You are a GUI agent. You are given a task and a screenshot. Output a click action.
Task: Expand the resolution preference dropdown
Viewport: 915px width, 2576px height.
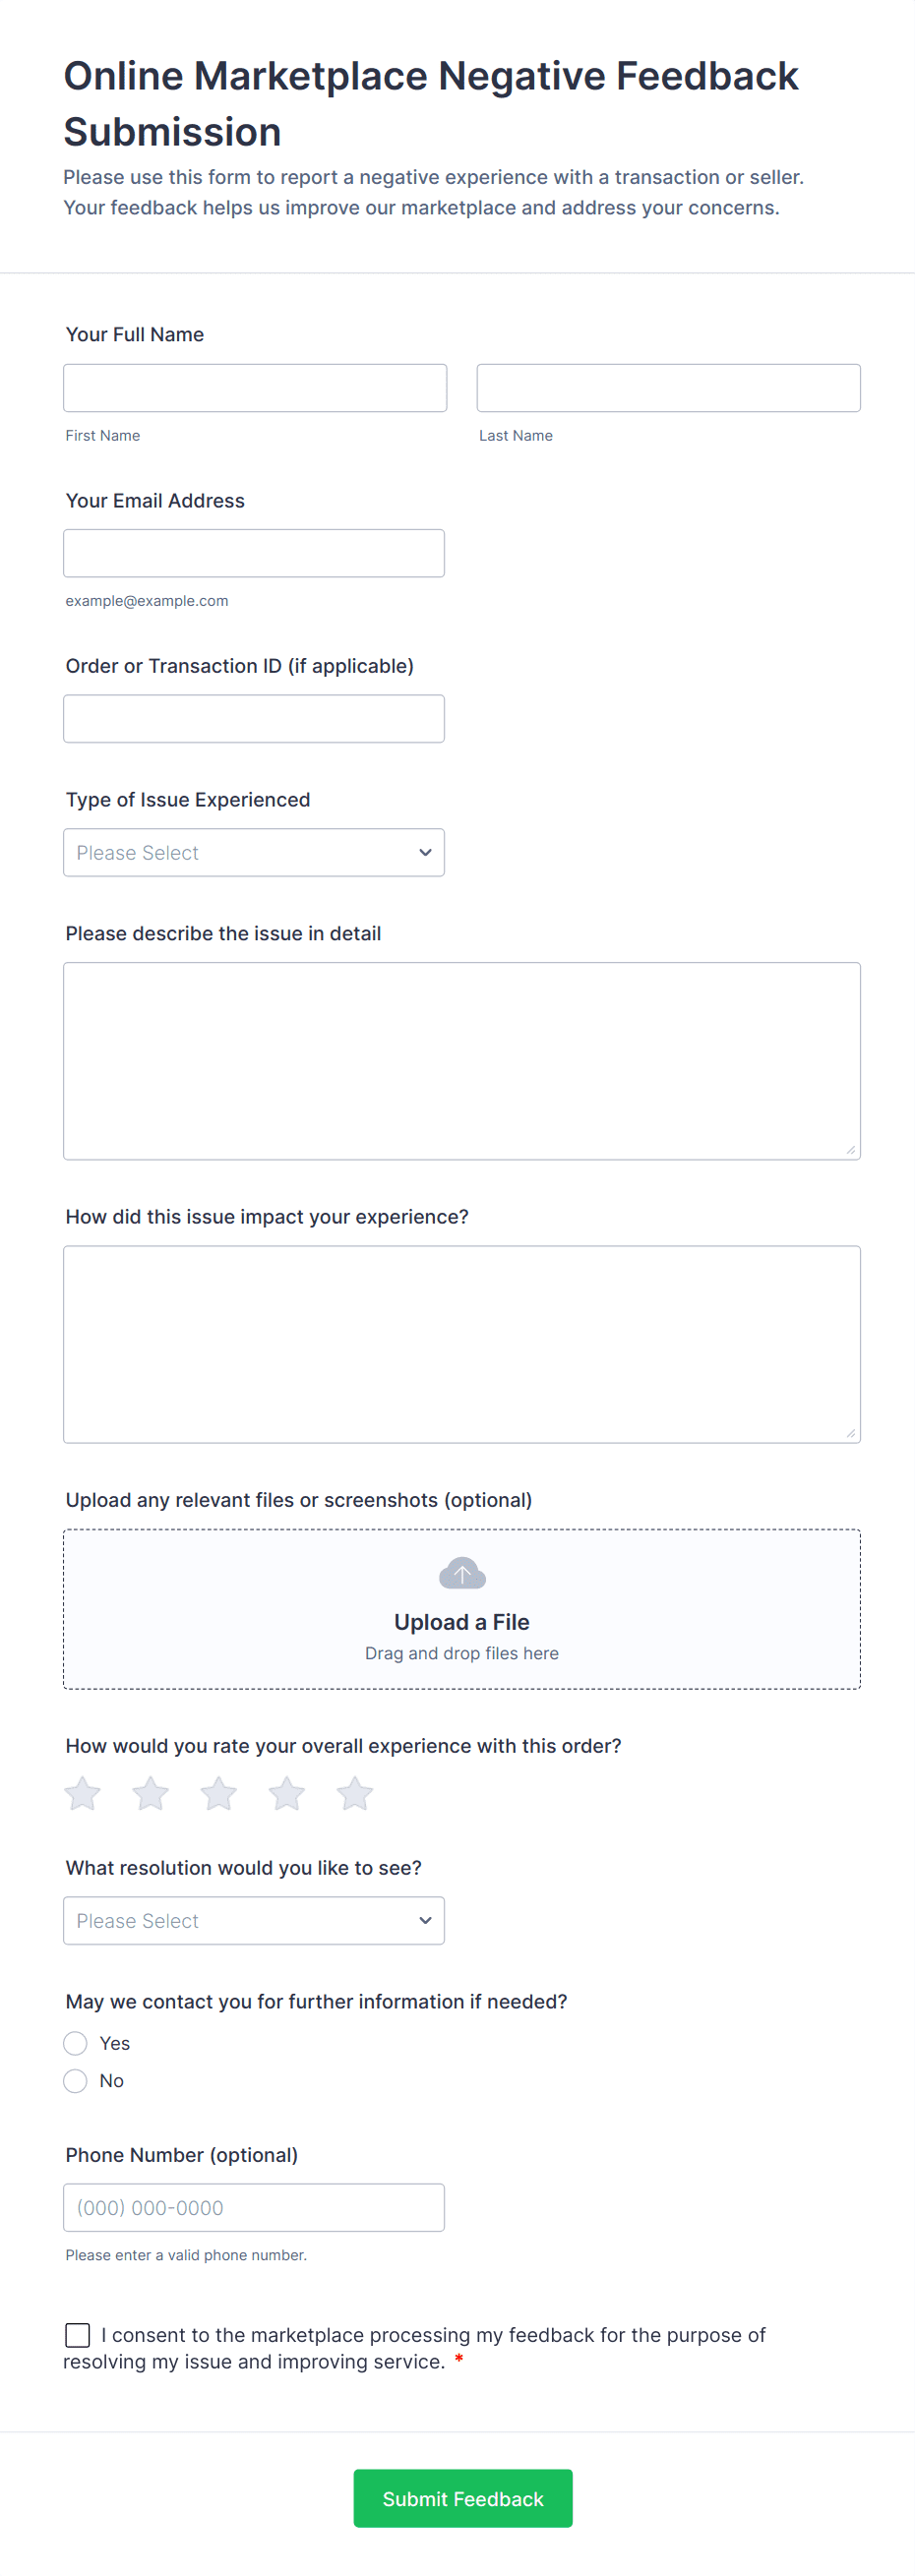[254, 1921]
